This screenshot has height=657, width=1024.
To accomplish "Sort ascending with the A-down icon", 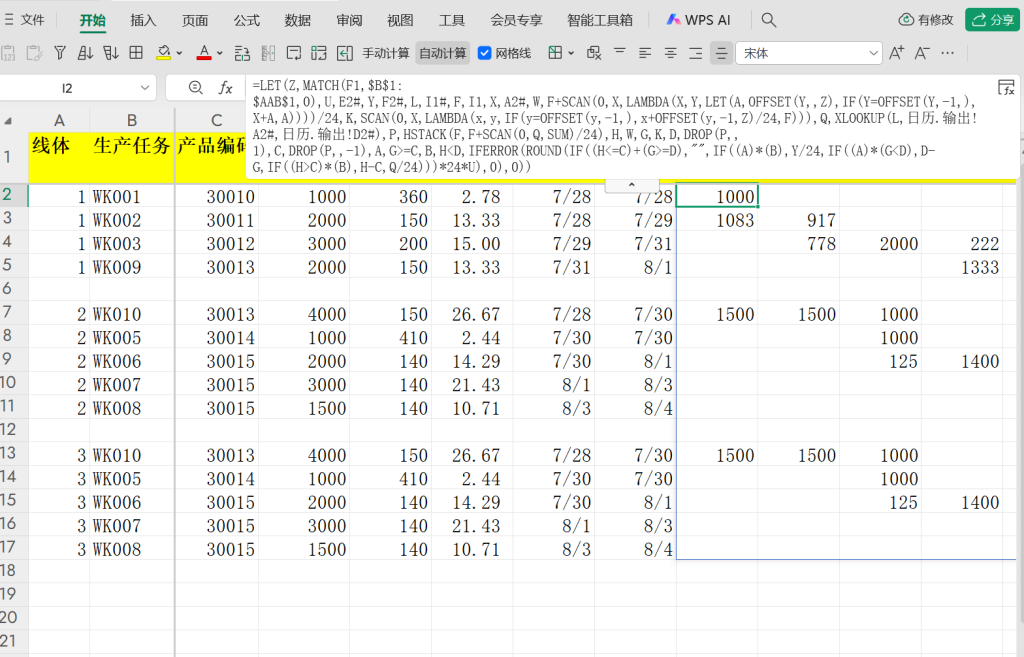I will (85, 53).
